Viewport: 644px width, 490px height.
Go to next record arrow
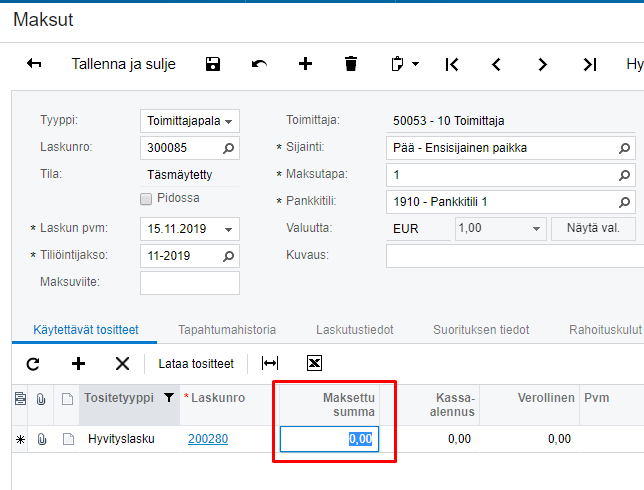(543, 64)
